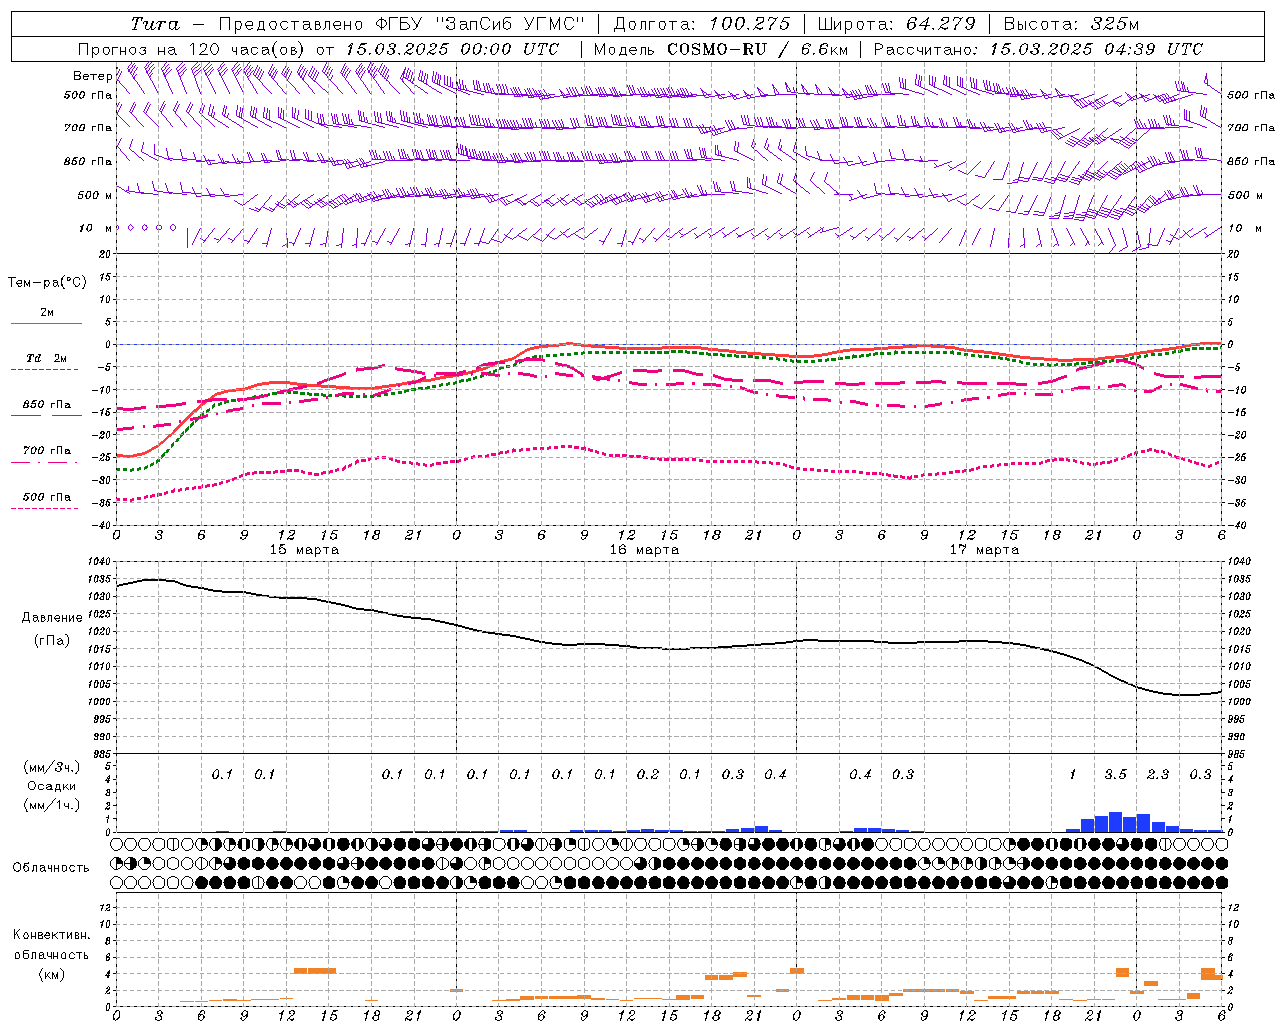Click 'Высота: 325м' in the header
This screenshot has width=1280, height=1024.
1071,24
